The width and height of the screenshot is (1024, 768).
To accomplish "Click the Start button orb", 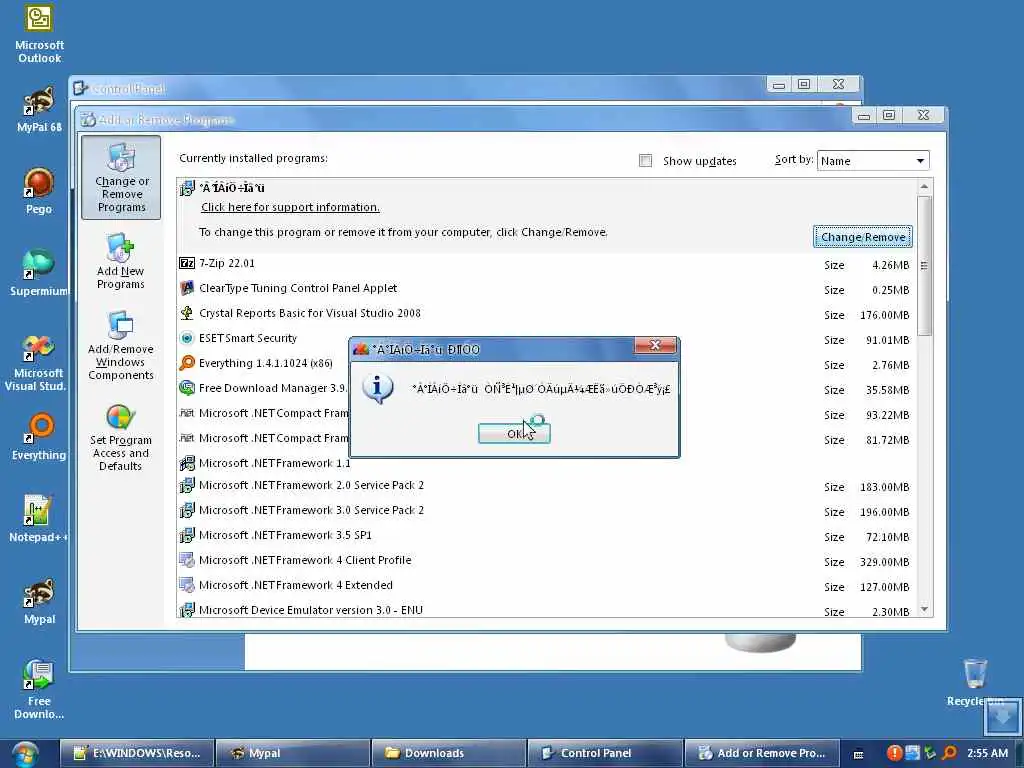I will pos(25,754).
